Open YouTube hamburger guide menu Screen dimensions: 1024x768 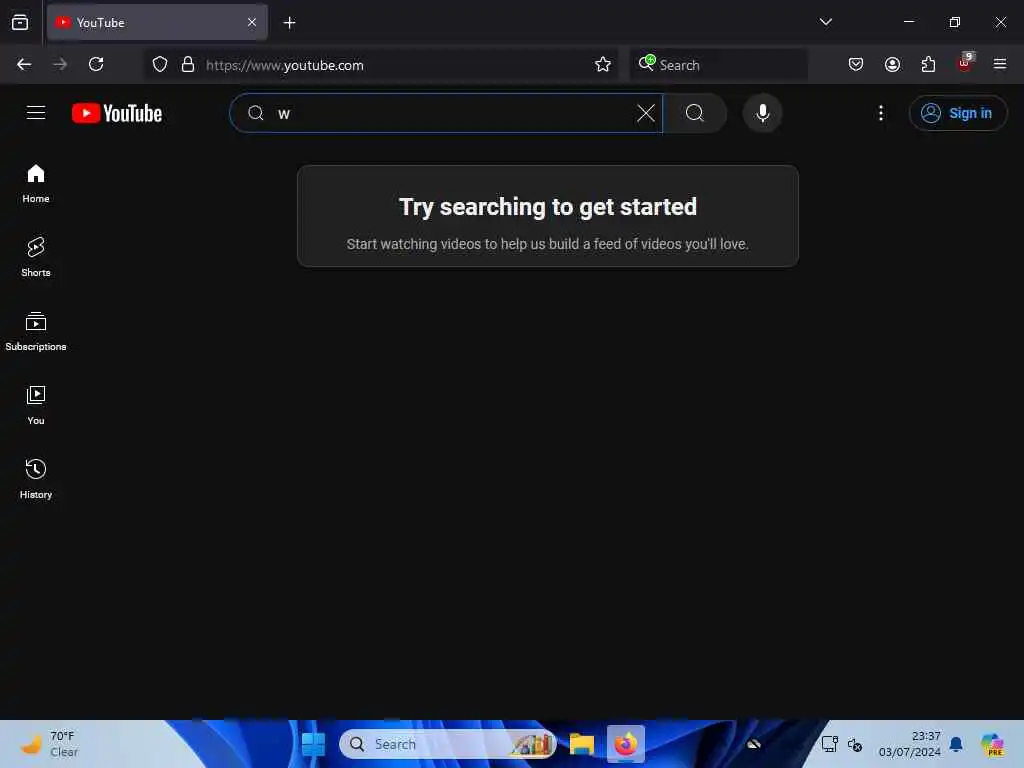coord(36,113)
